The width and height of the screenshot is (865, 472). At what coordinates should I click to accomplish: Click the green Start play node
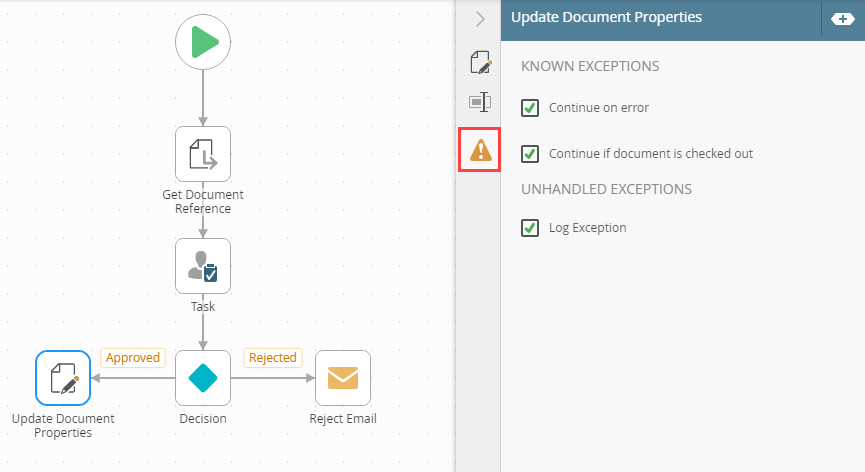click(x=203, y=42)
